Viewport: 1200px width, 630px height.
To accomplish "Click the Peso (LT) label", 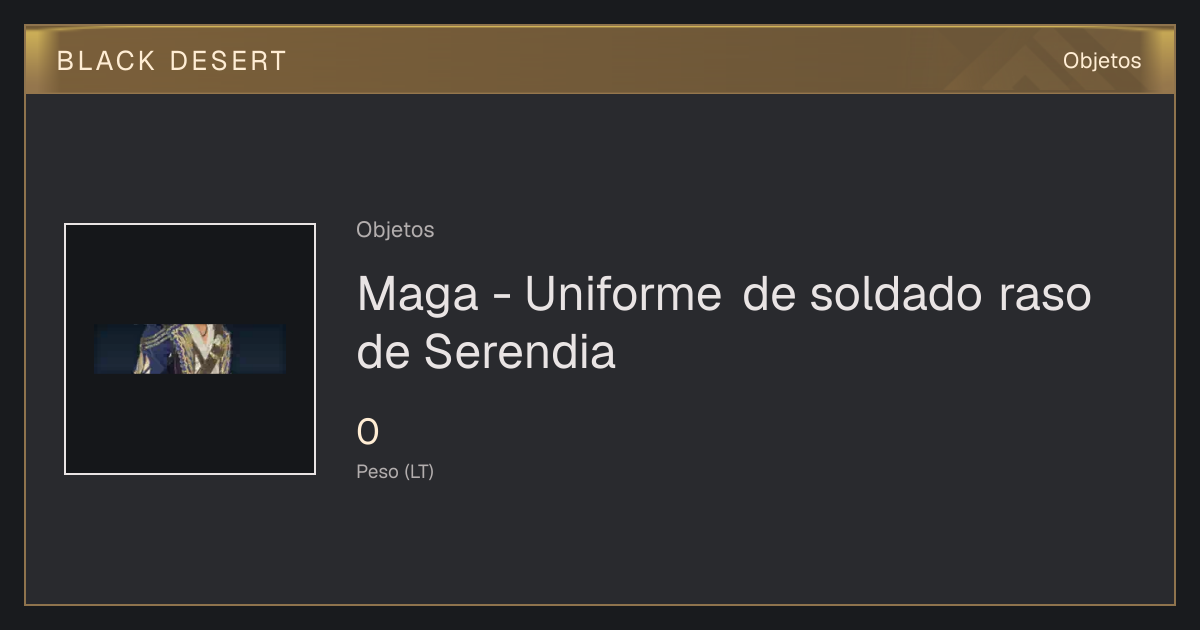I will click(395, 472).
